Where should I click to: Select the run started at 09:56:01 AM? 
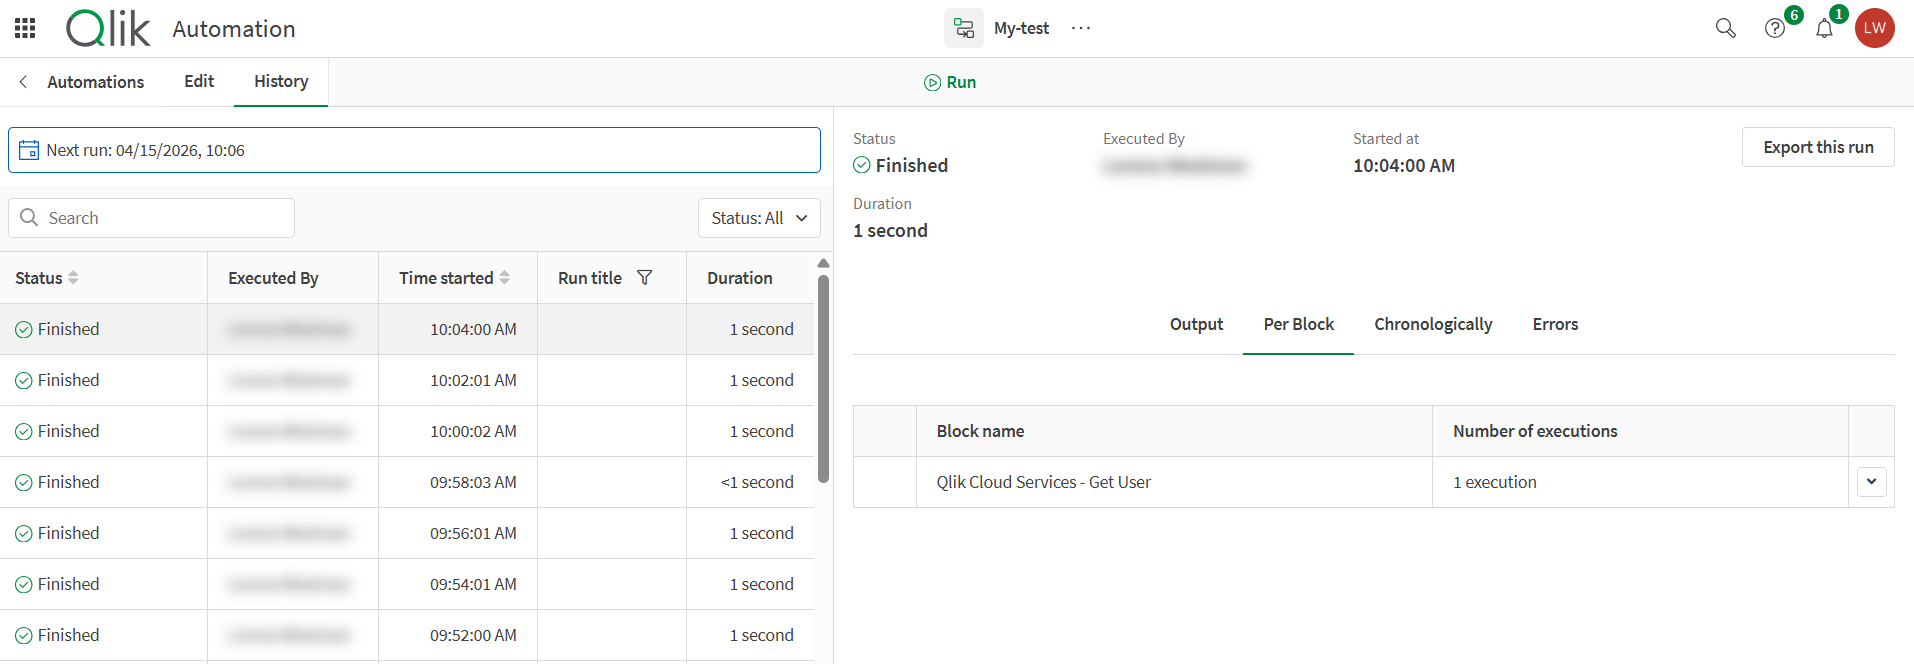point(407,533)
